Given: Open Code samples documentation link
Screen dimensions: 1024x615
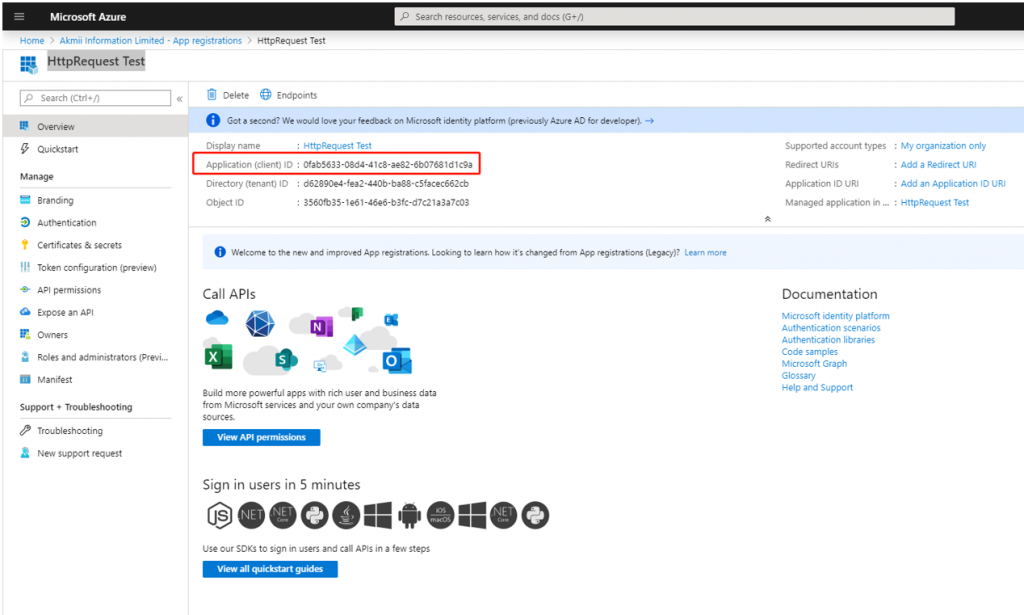Looking at the screenshot, I should [x=810, y=351].
